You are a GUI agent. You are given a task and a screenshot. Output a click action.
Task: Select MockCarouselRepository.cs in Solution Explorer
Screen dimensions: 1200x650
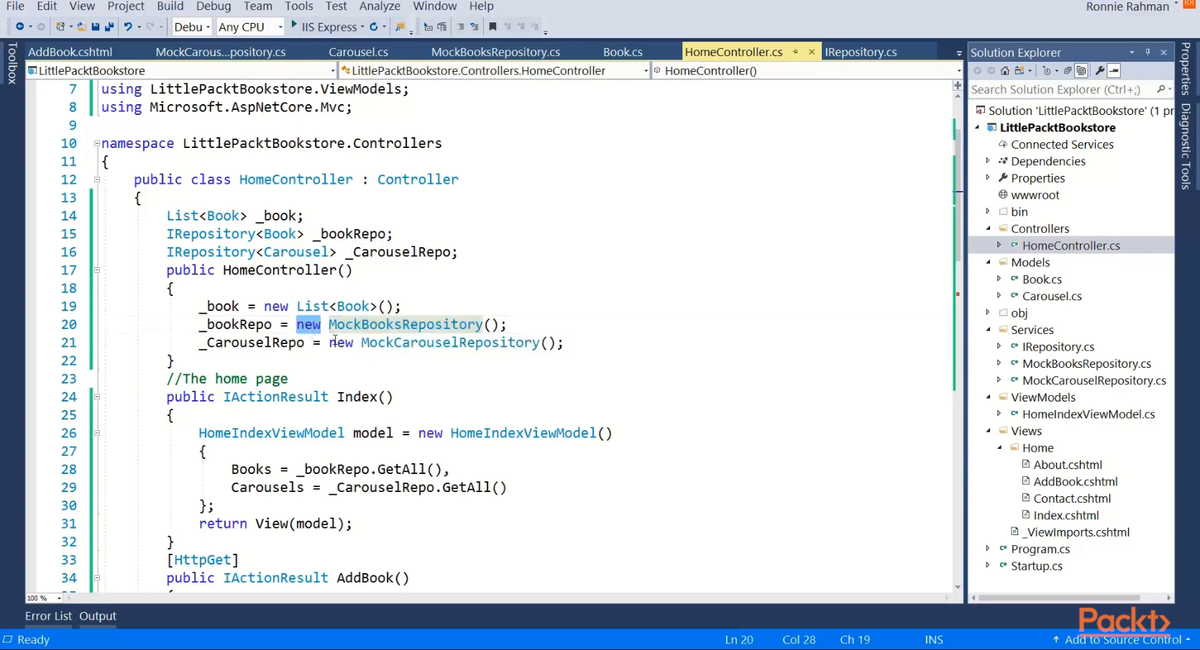click(x=1094, y=381)
